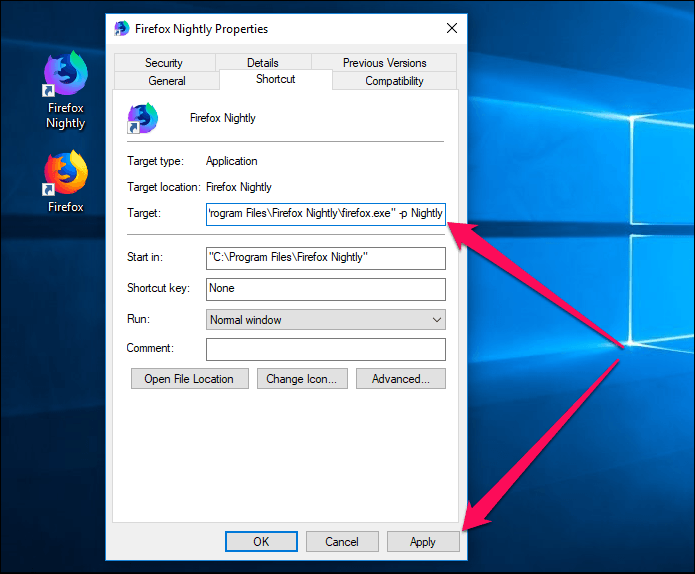695x574 pixels.
Task: Click the Comment label
Action: pos(150,348)
